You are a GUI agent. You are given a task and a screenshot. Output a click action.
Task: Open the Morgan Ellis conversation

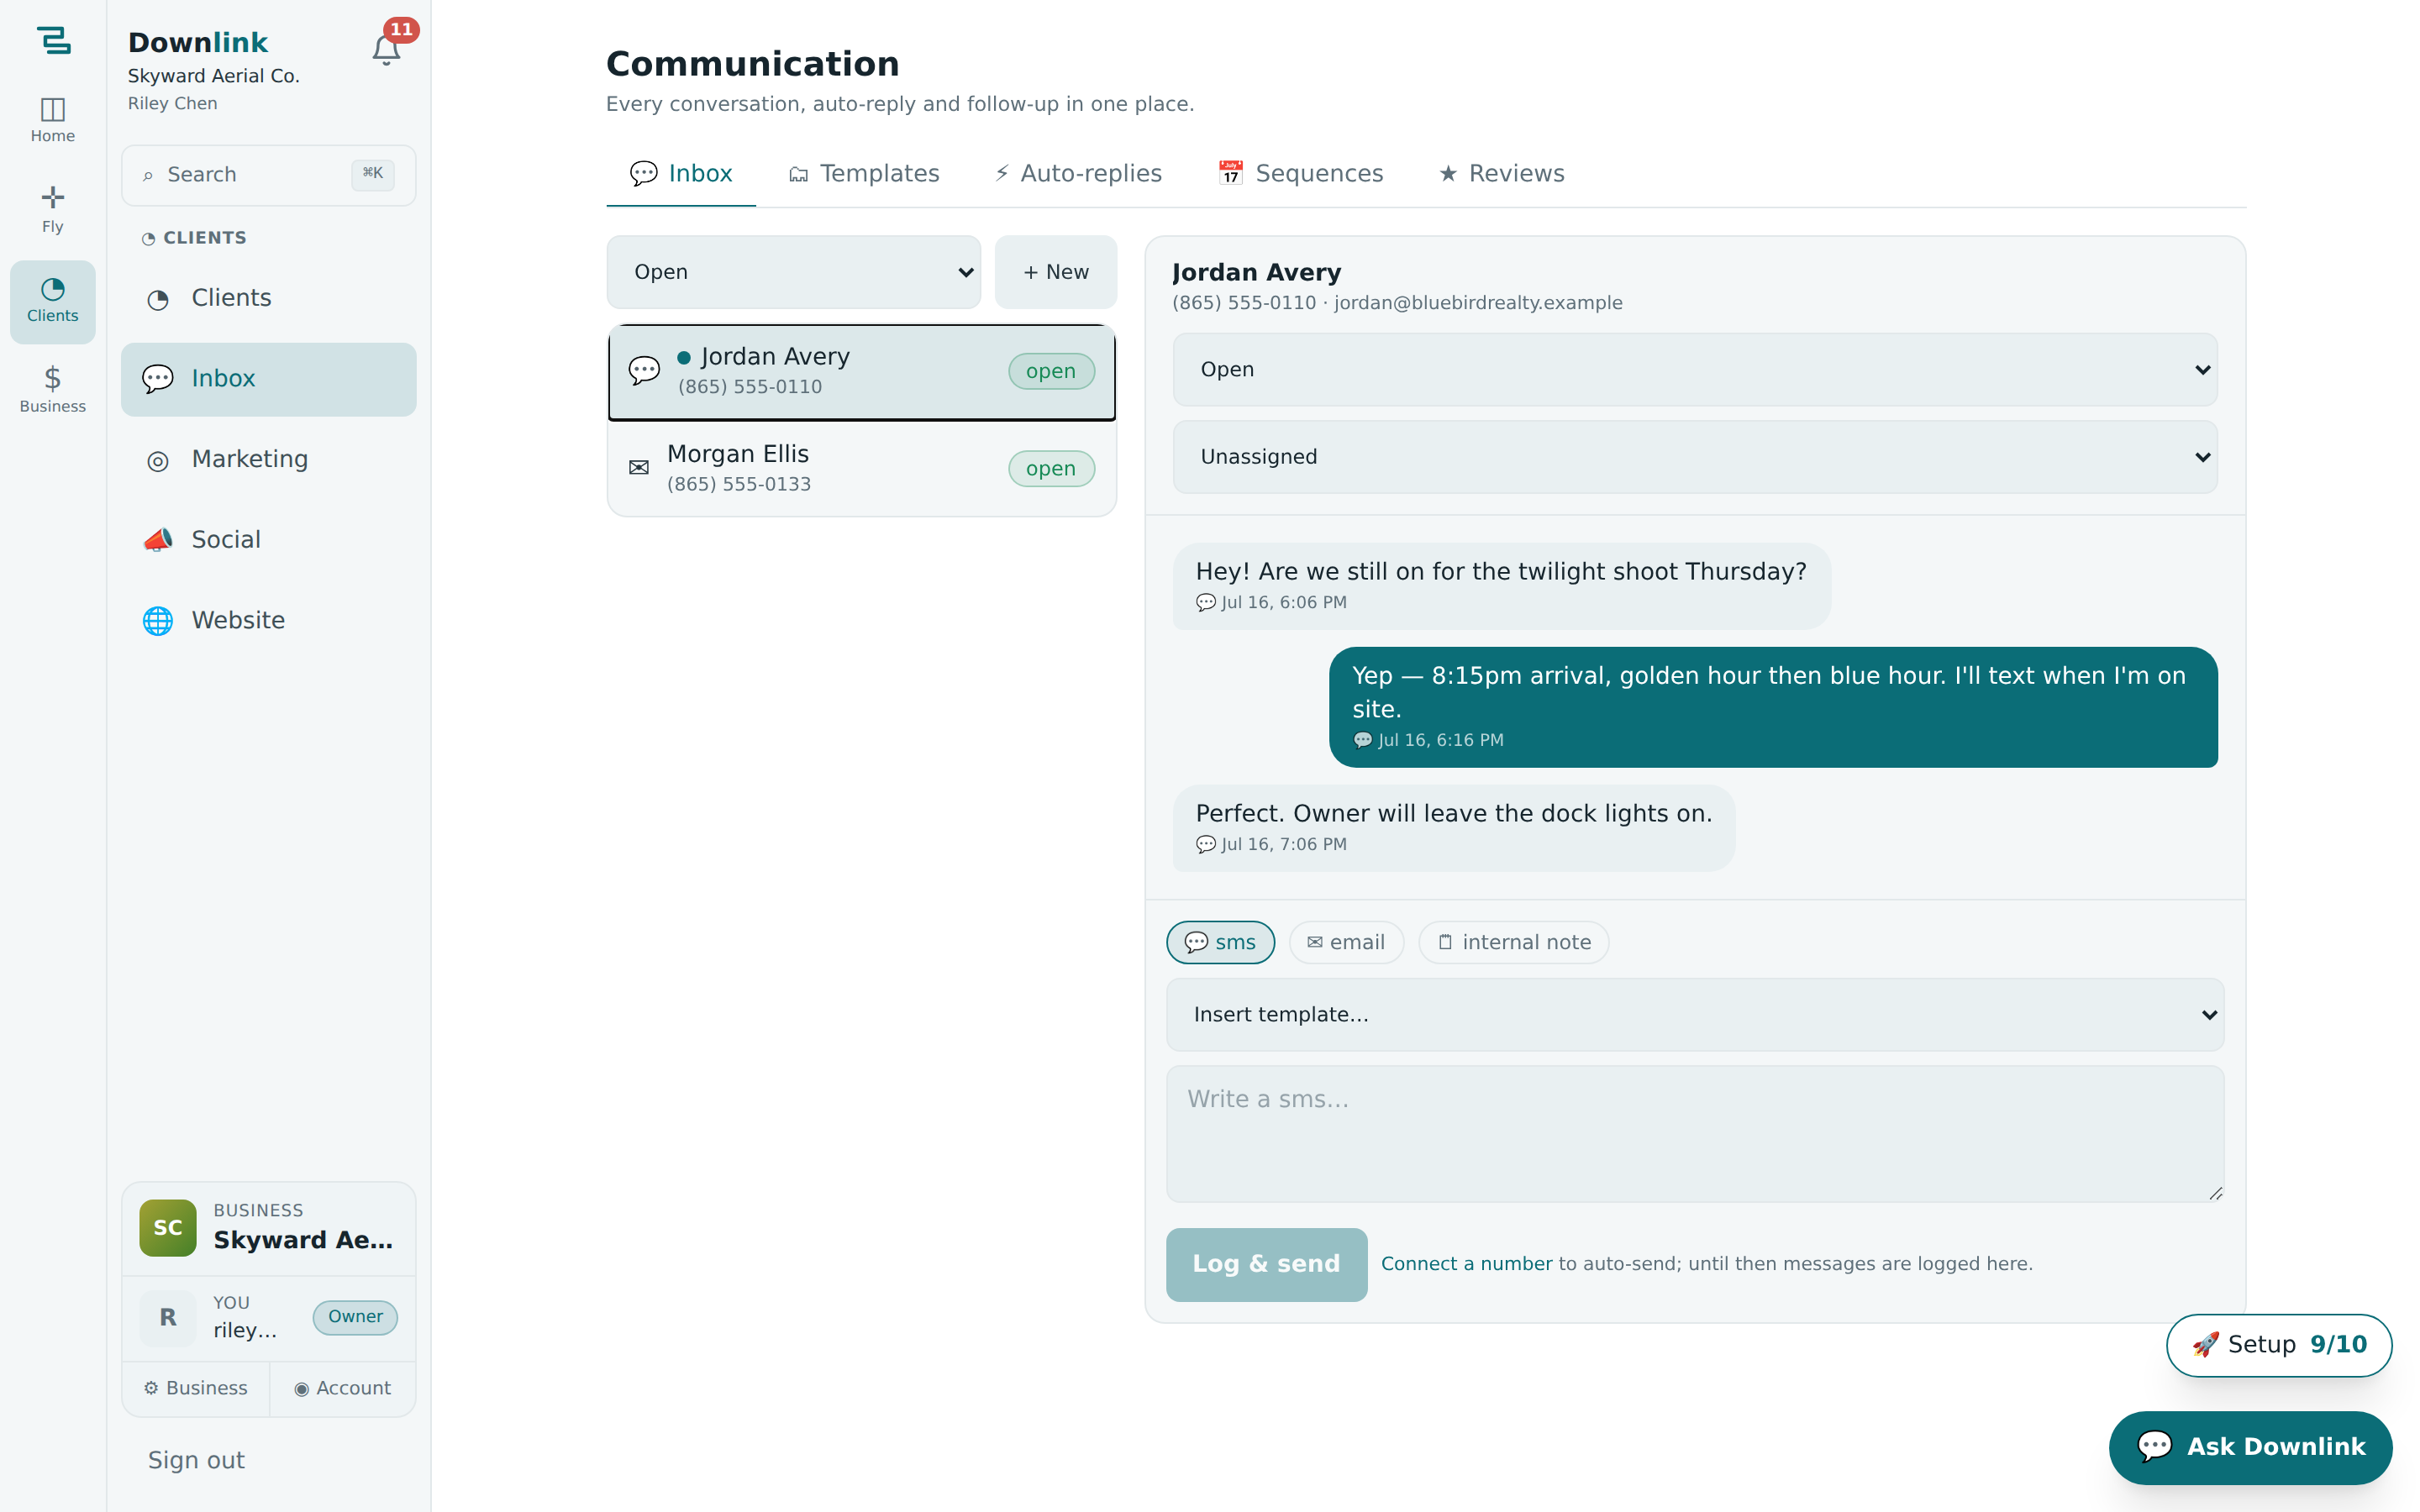(x=861, y=468)
